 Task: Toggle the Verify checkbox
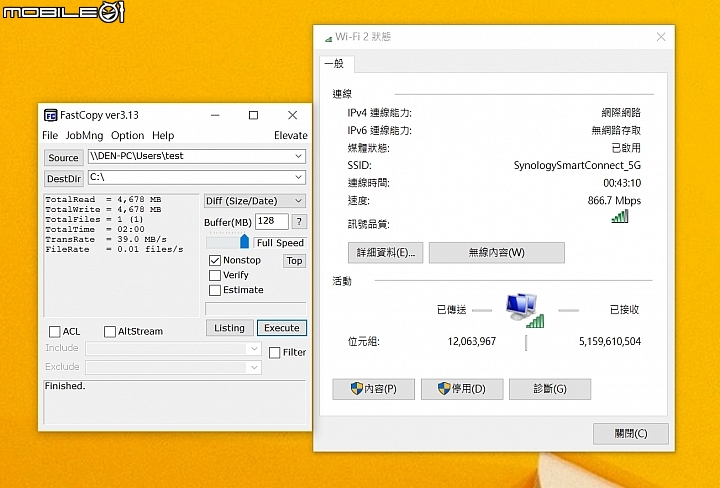(x=214, y=275)
